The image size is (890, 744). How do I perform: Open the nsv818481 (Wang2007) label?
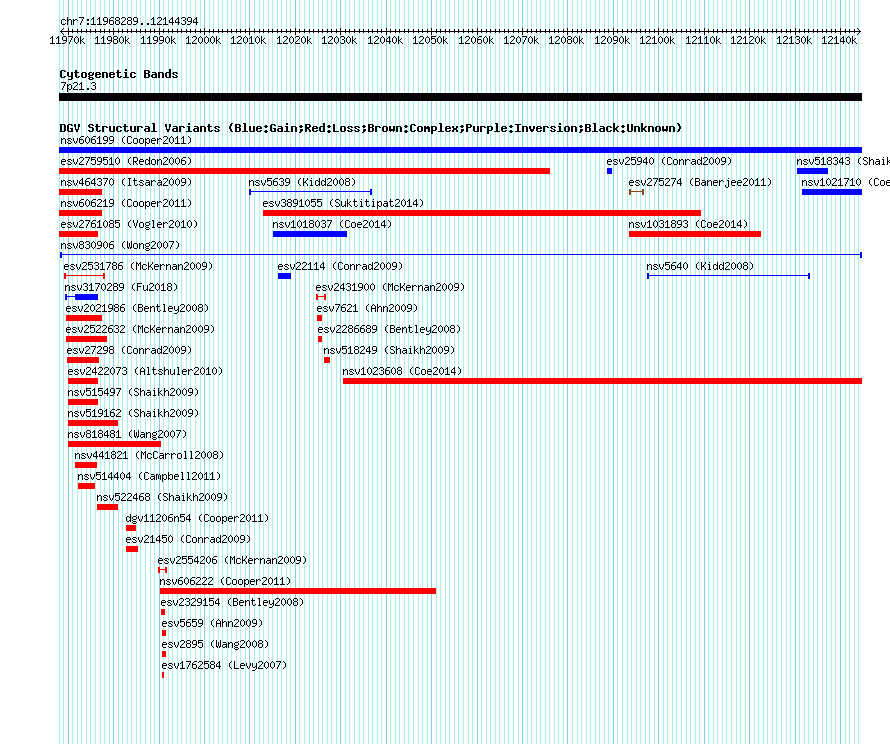[127, 434]
